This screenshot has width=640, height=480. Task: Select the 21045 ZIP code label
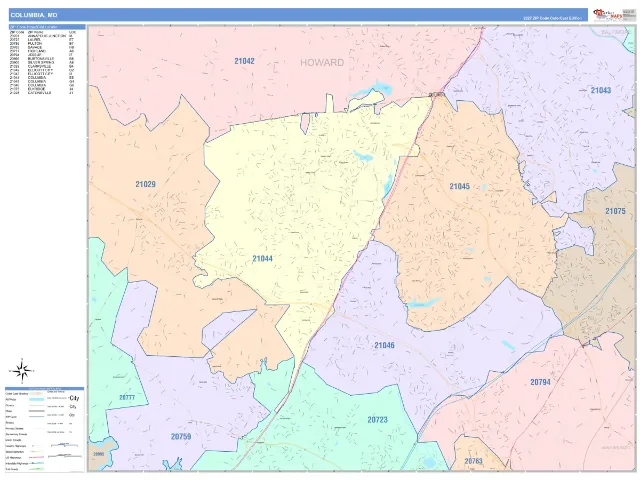coord(460,186)
